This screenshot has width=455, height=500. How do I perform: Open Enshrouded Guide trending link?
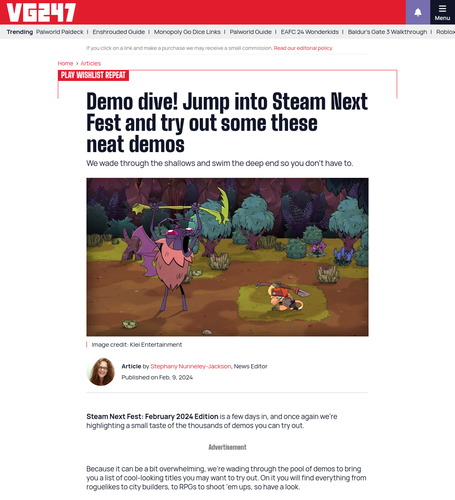pyautogui.click(x=119, y=32)
